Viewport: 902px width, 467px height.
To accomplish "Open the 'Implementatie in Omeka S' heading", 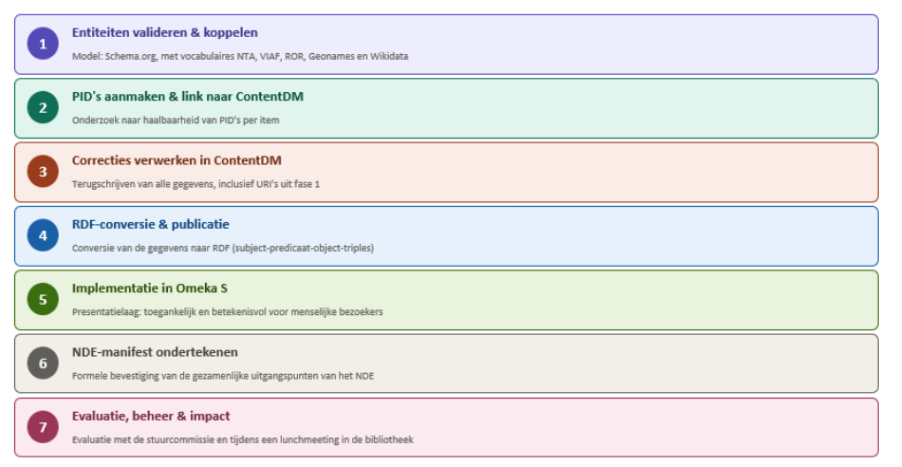I will (x=150, y=288).
